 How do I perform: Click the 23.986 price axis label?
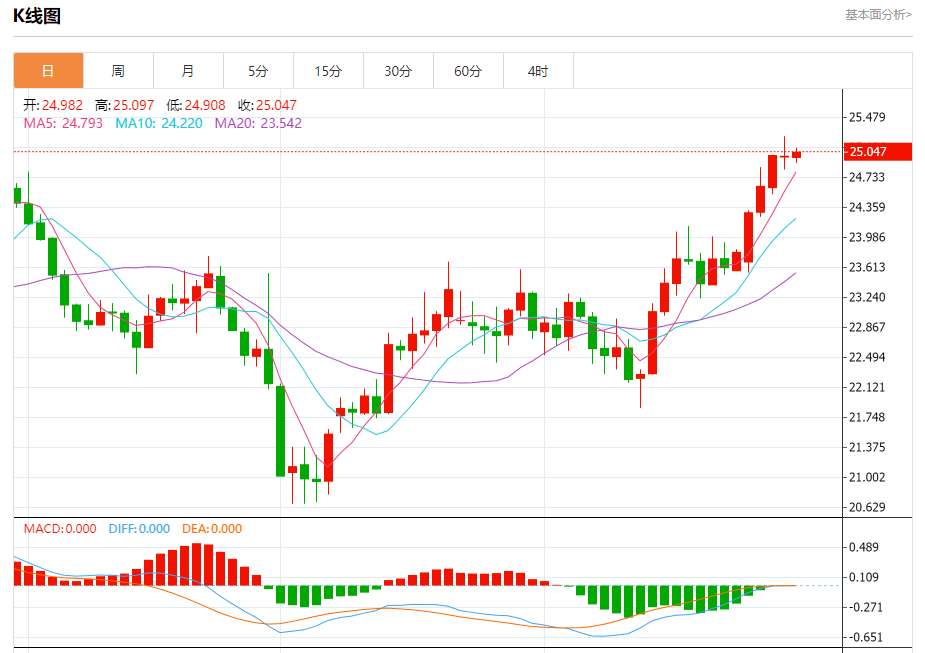pyautogui.click(x=867, y=237)
